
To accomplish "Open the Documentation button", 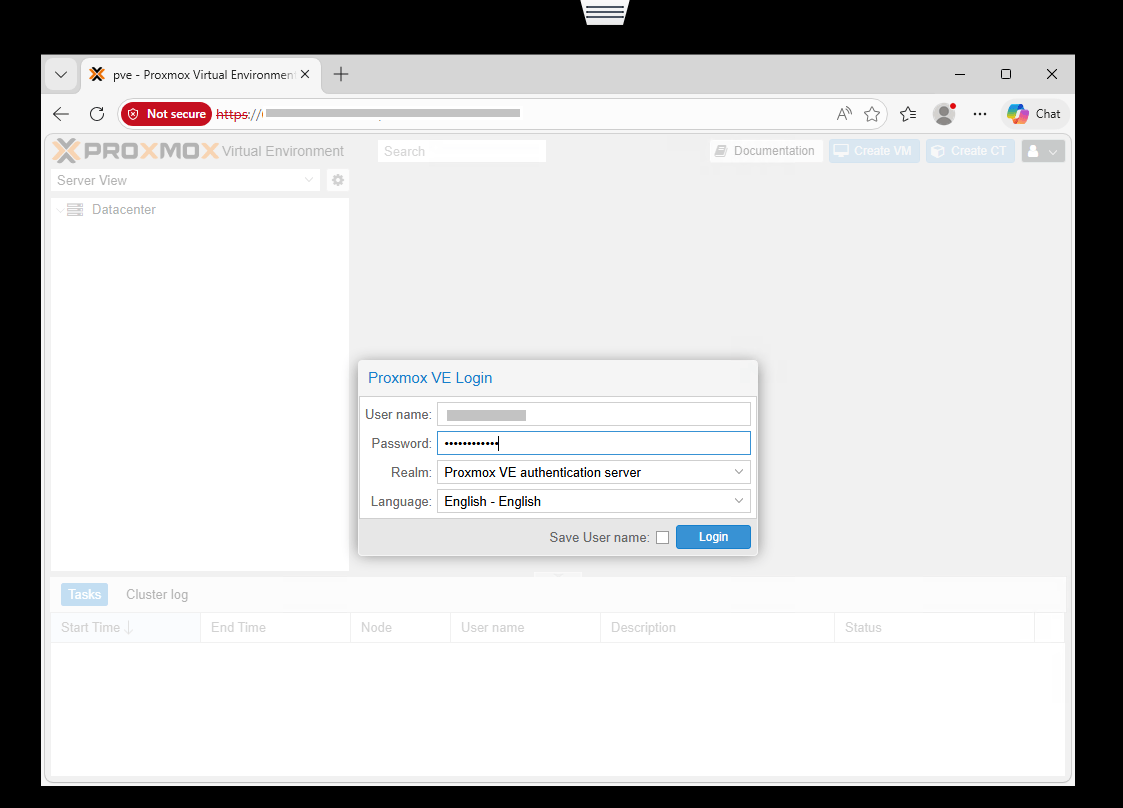I will [766, 151].
